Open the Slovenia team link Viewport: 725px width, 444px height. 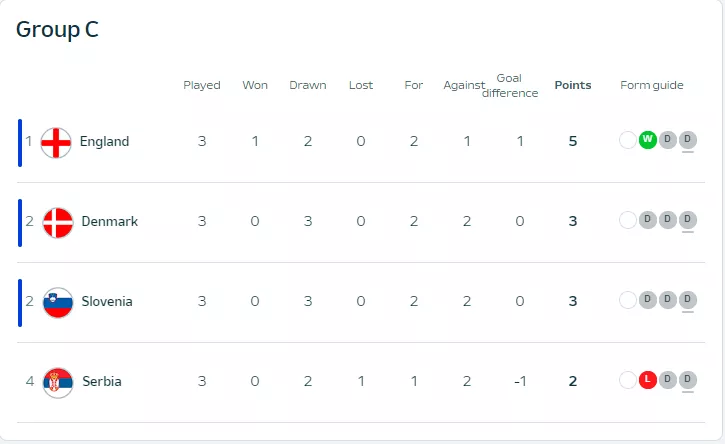point(106,302)
